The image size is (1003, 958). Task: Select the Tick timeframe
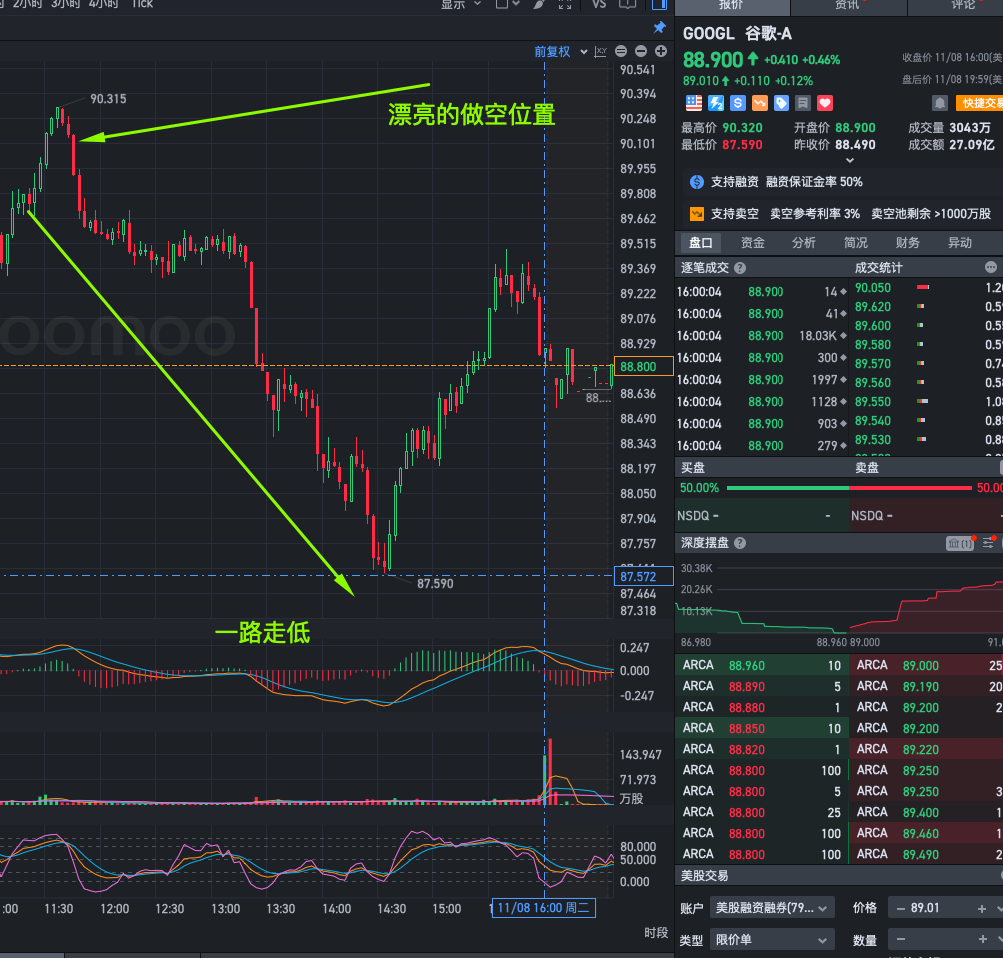coord(142,4)
